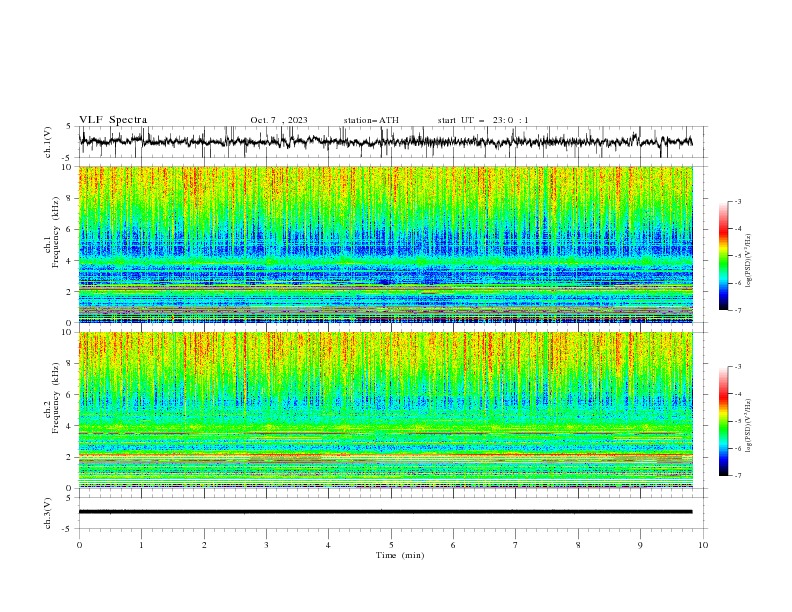Click the "station=ATH" header label
The width and height of the screenshot is (792, 612).
371,120
